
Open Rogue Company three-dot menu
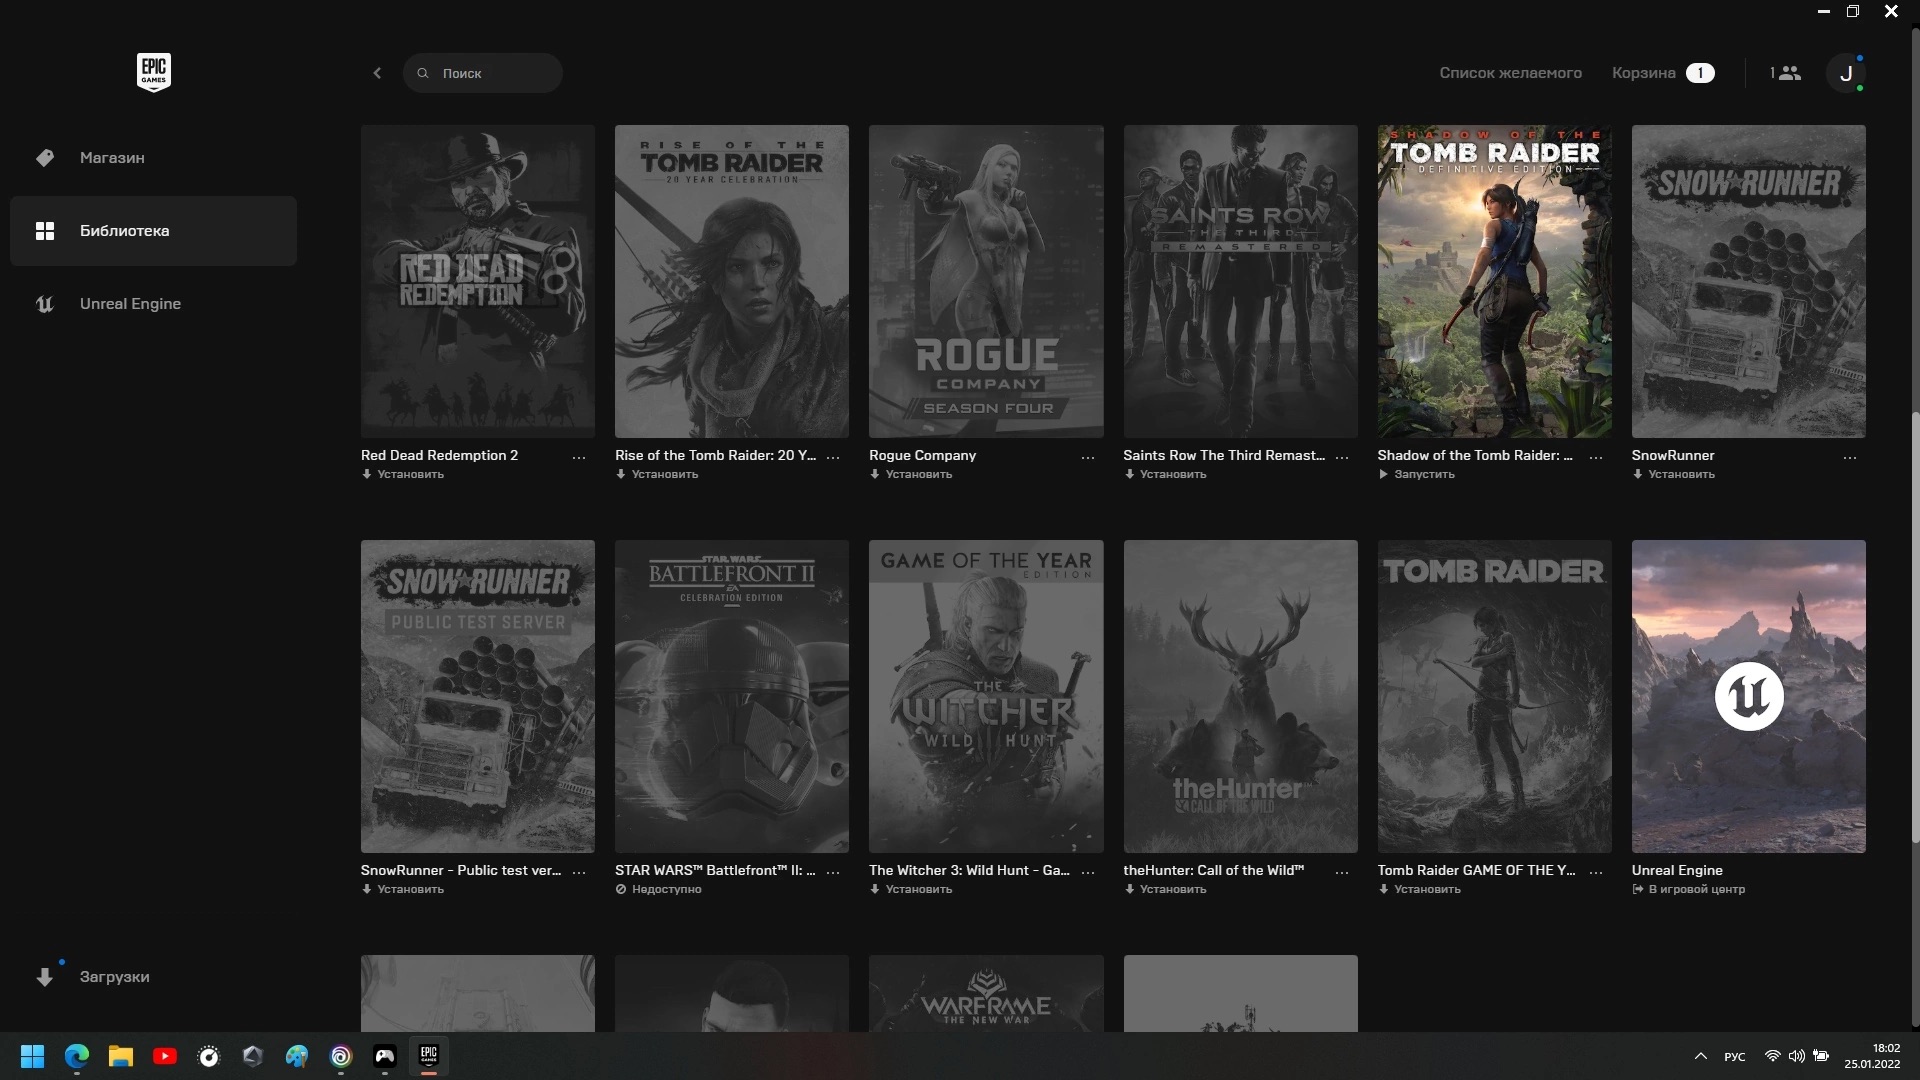click(1087, 457)
